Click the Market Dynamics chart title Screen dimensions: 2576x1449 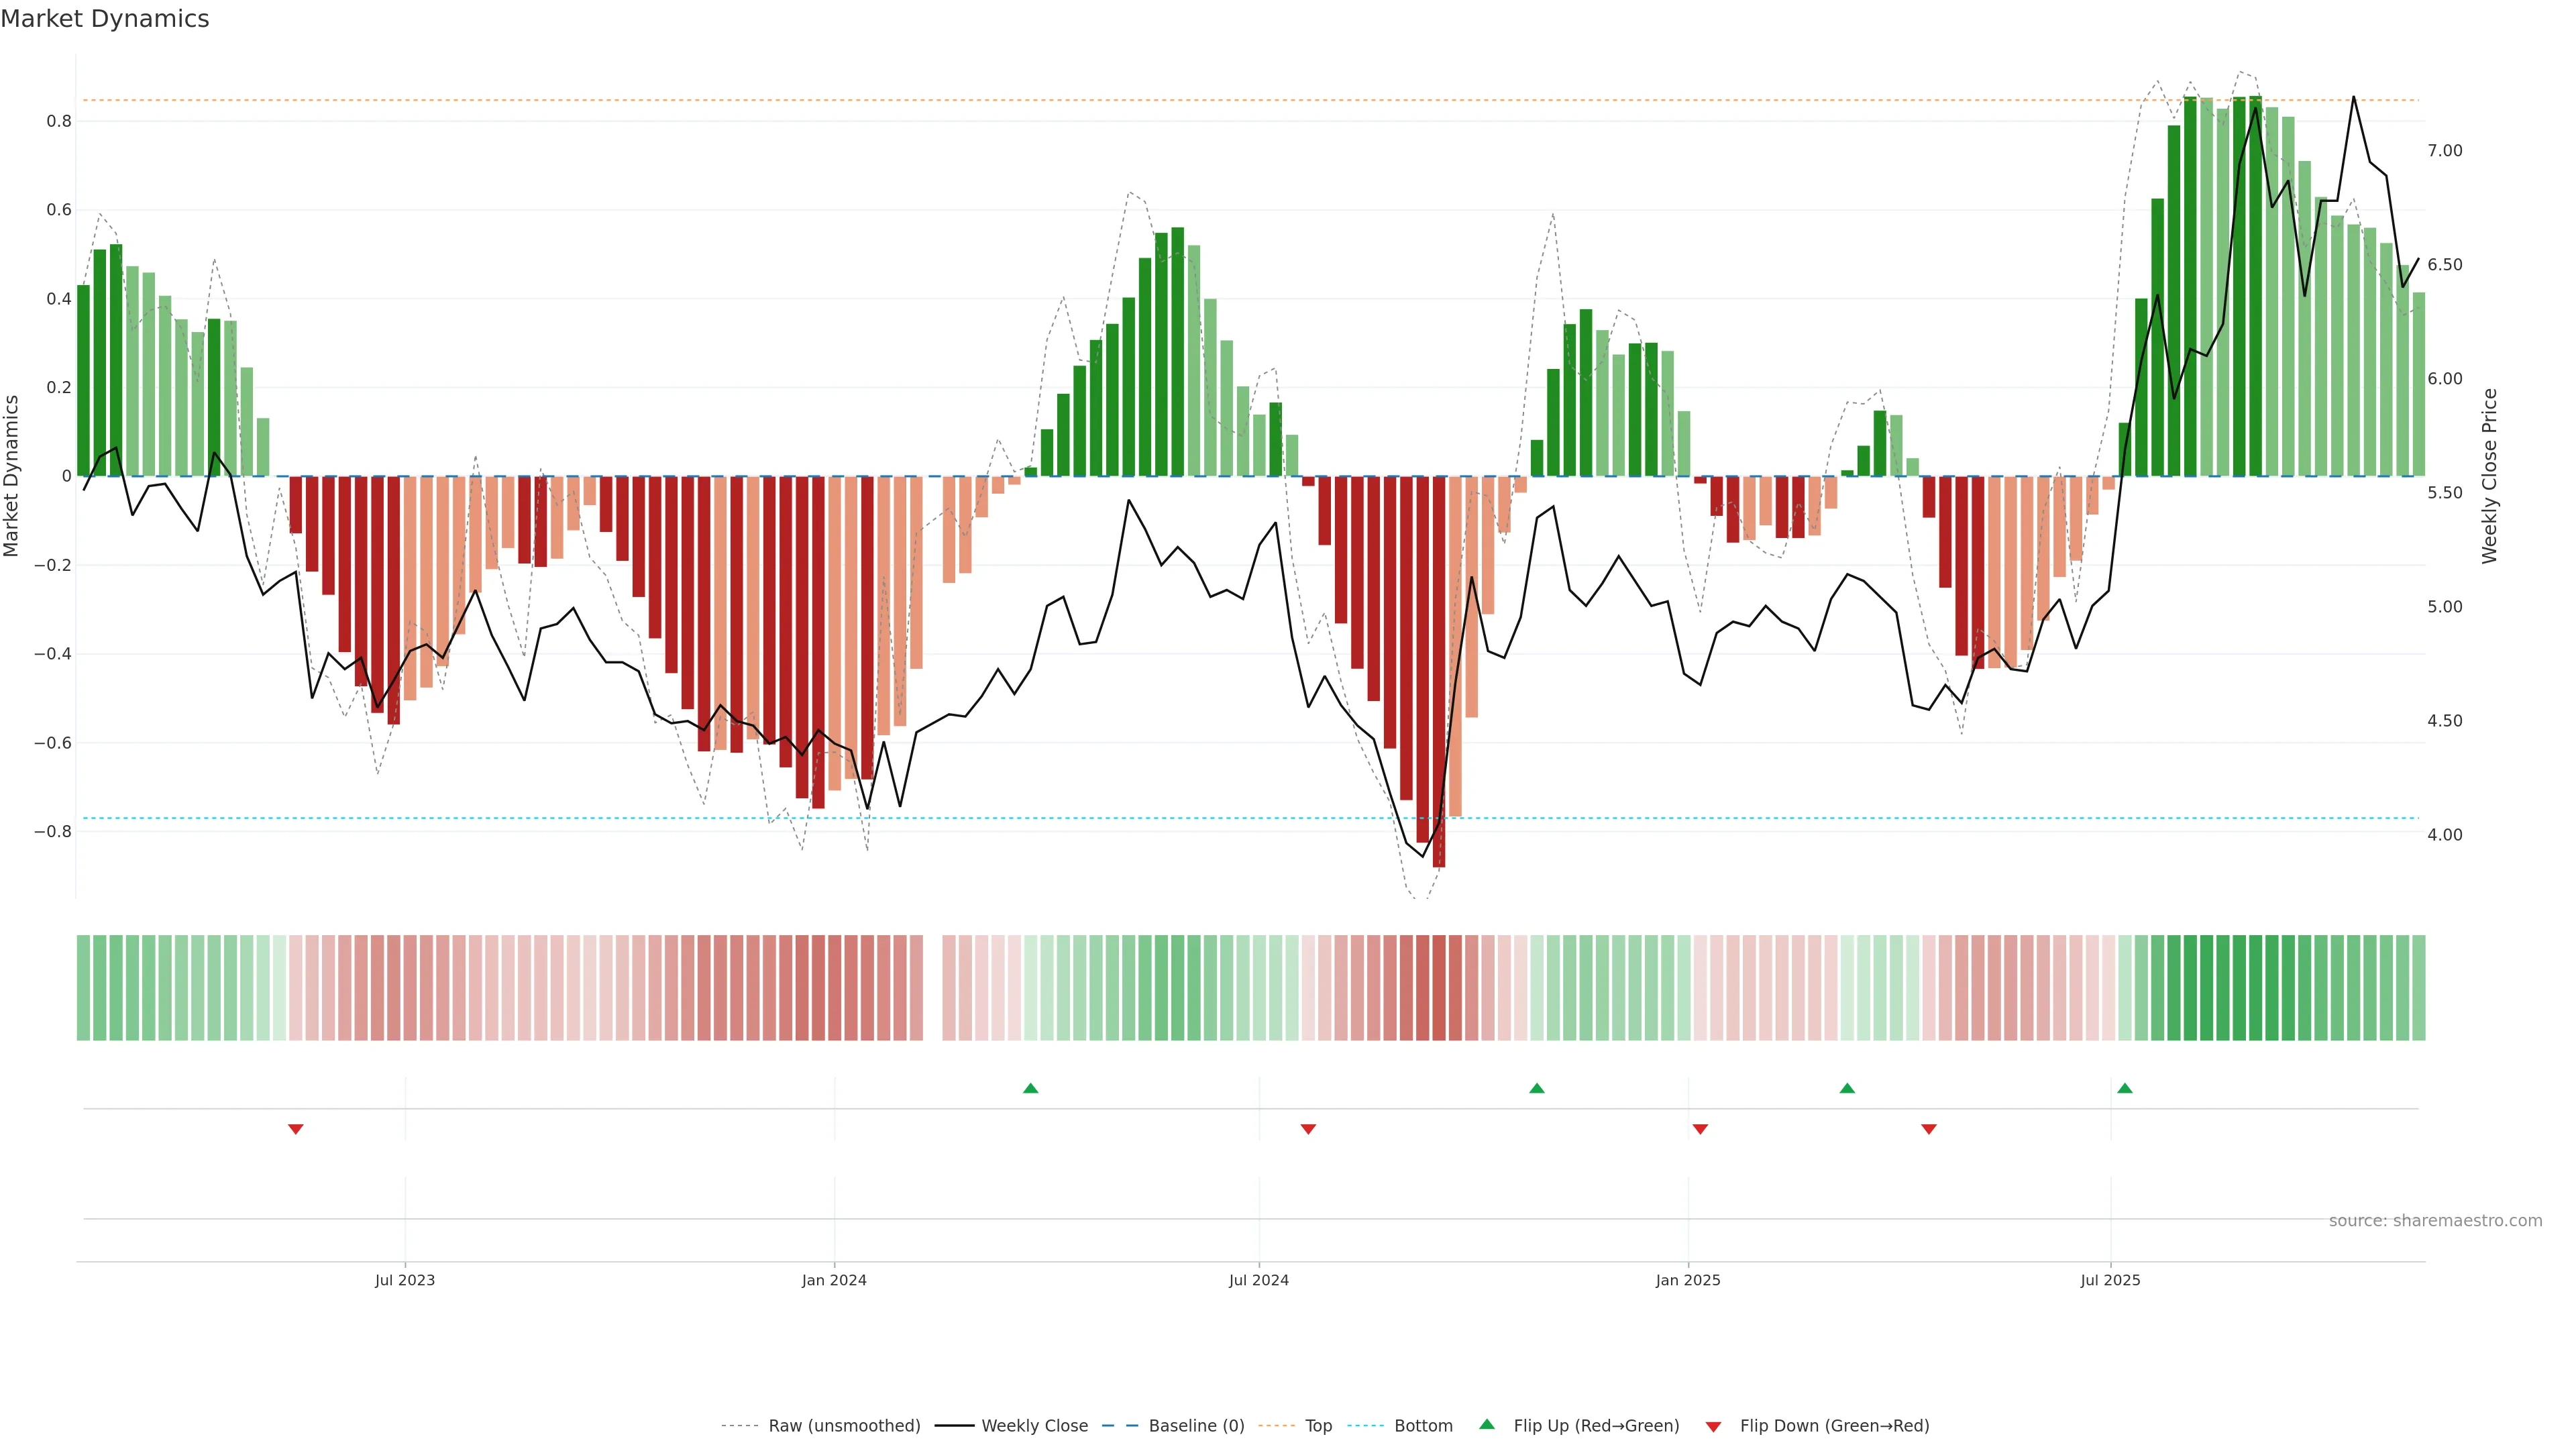click(x=105, y=19)
